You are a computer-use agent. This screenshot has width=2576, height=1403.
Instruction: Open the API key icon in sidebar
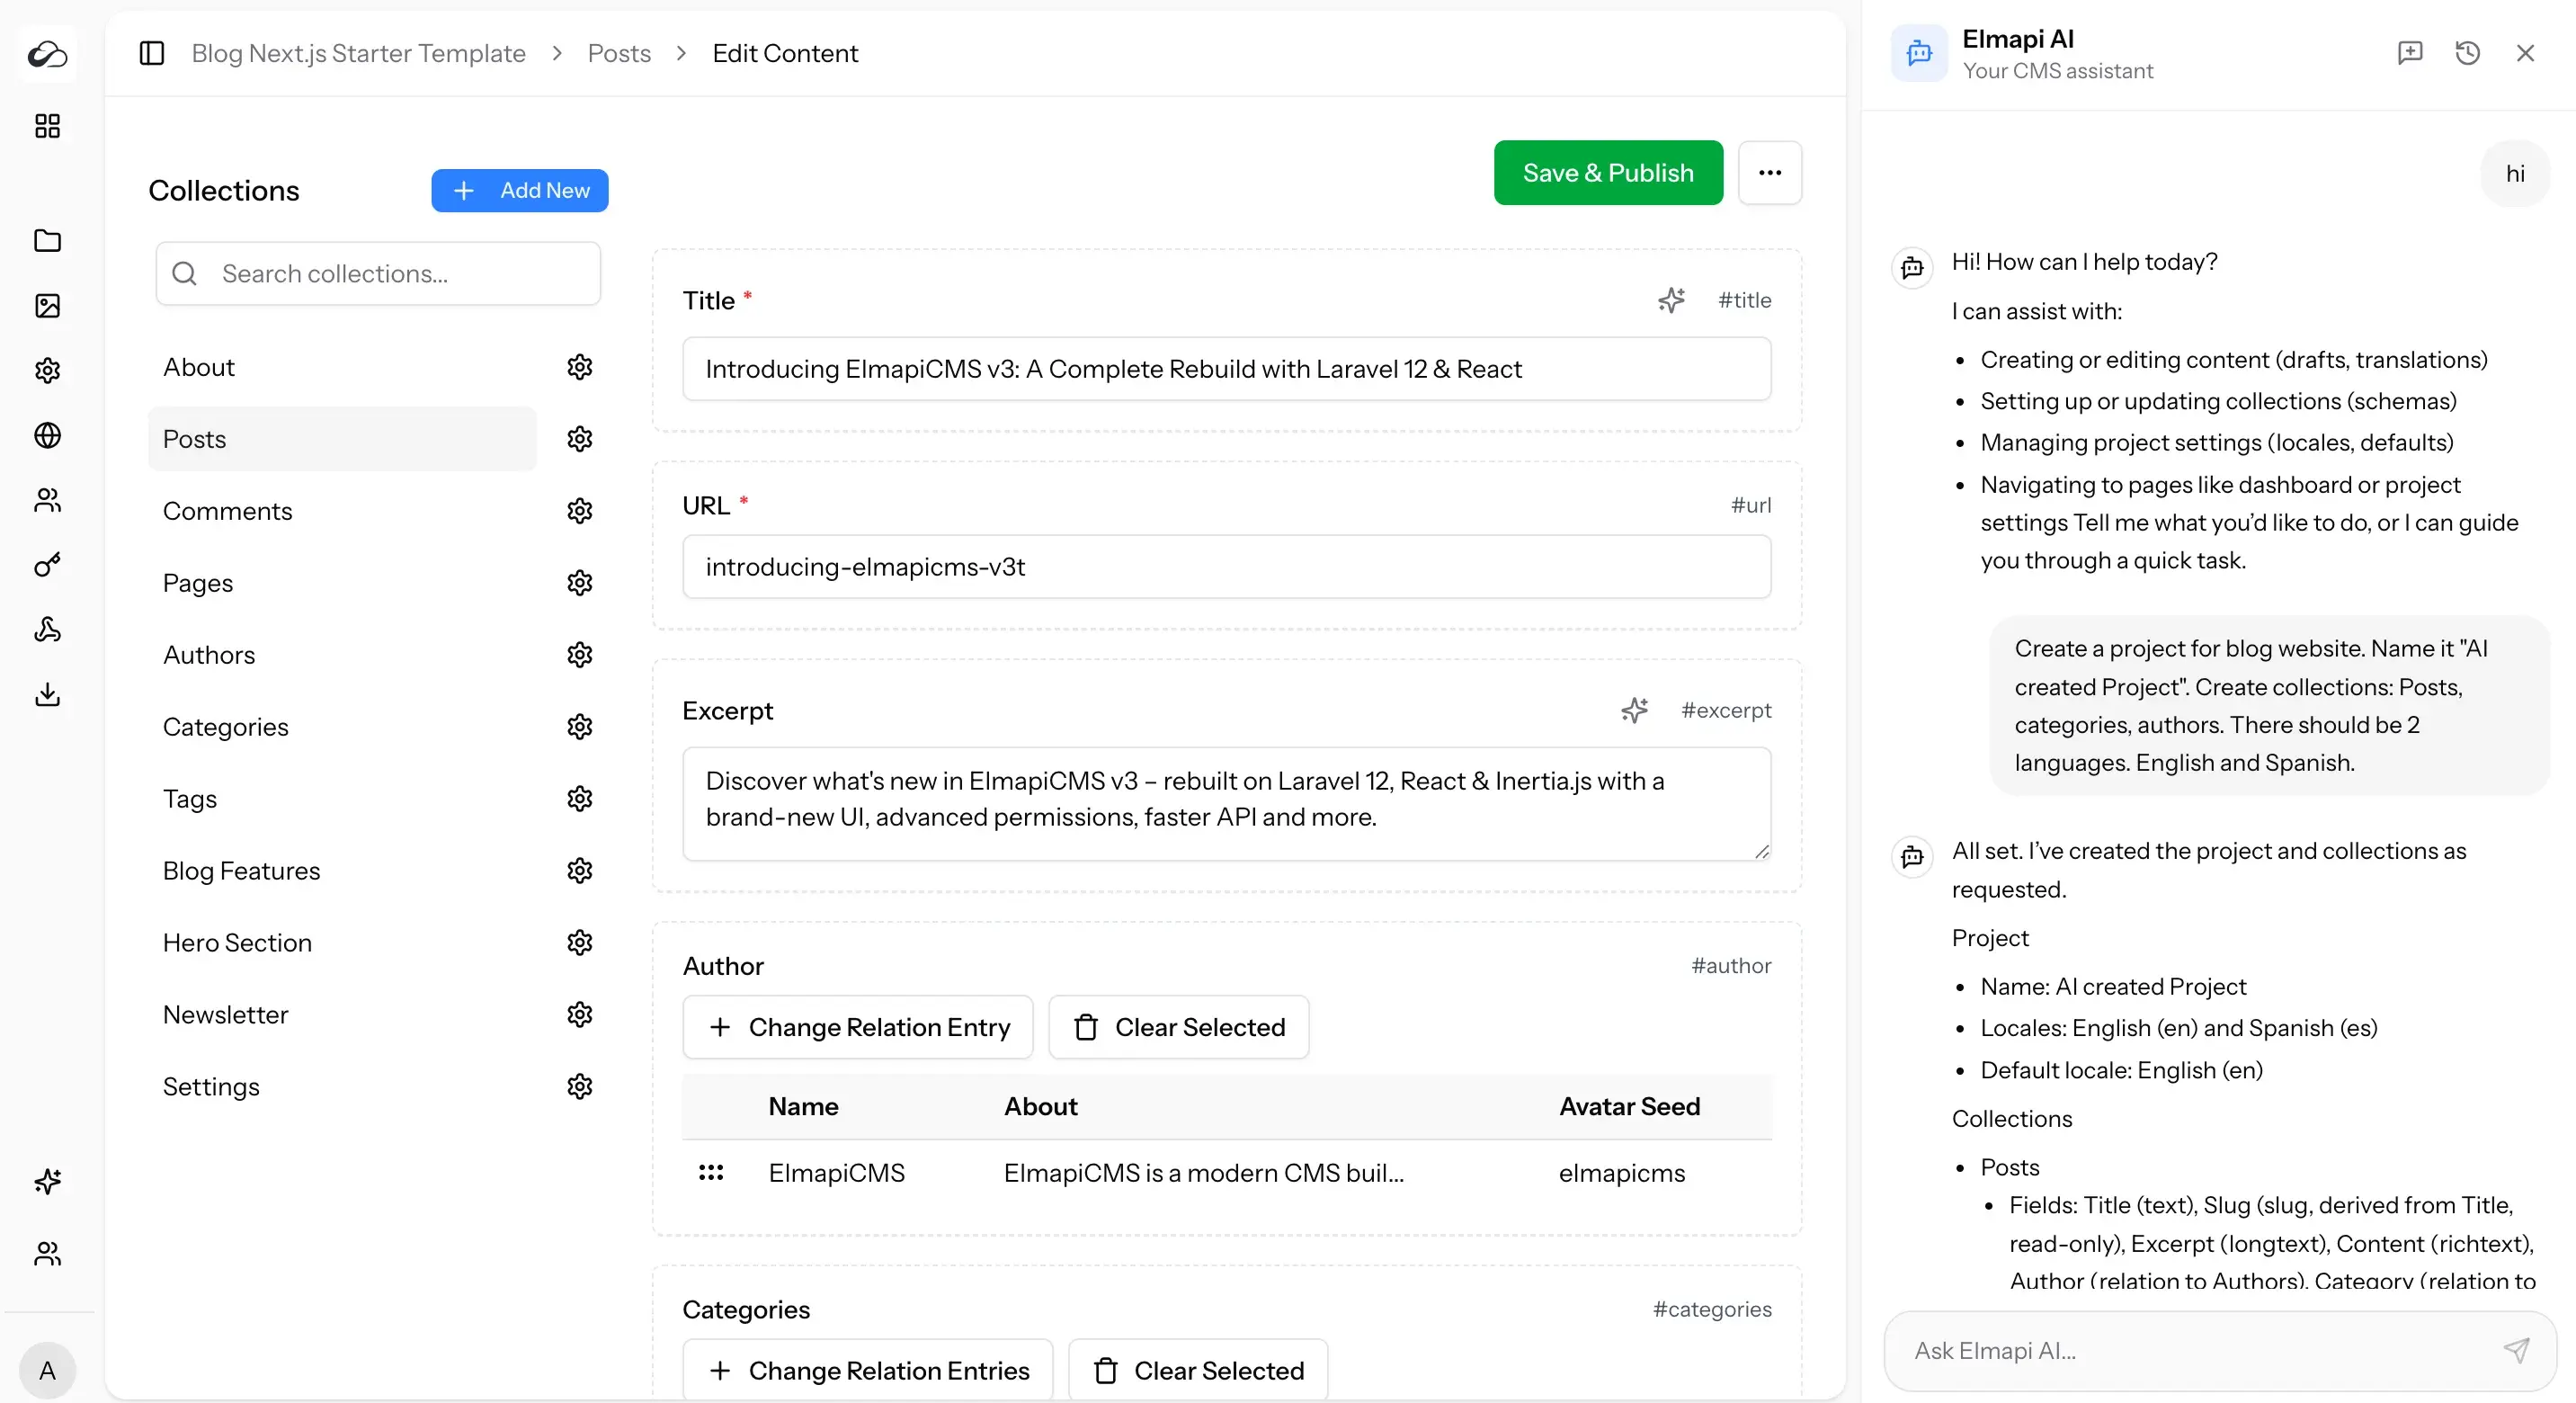click(47, 565)
